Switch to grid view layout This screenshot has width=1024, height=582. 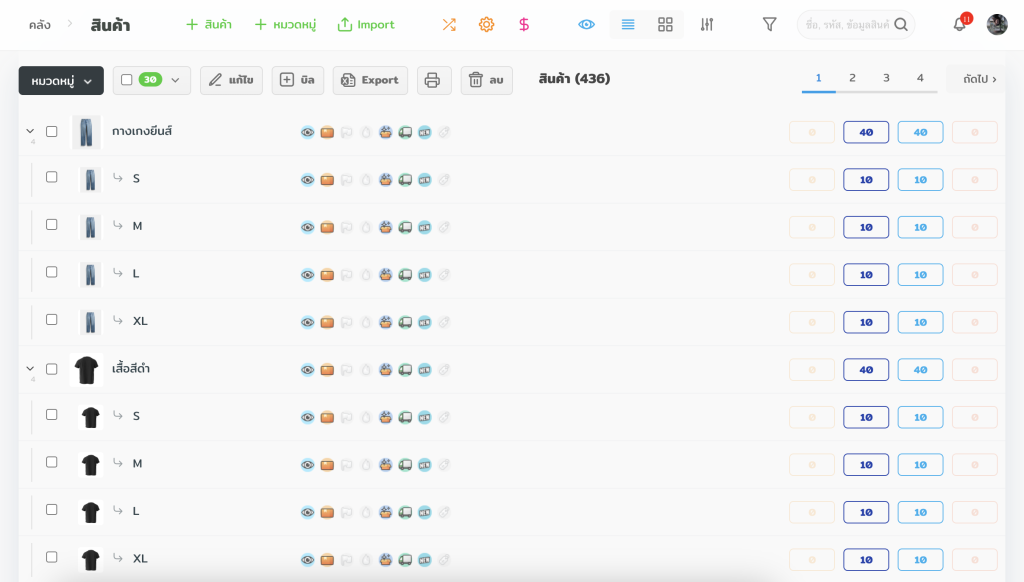coord(665,24)
